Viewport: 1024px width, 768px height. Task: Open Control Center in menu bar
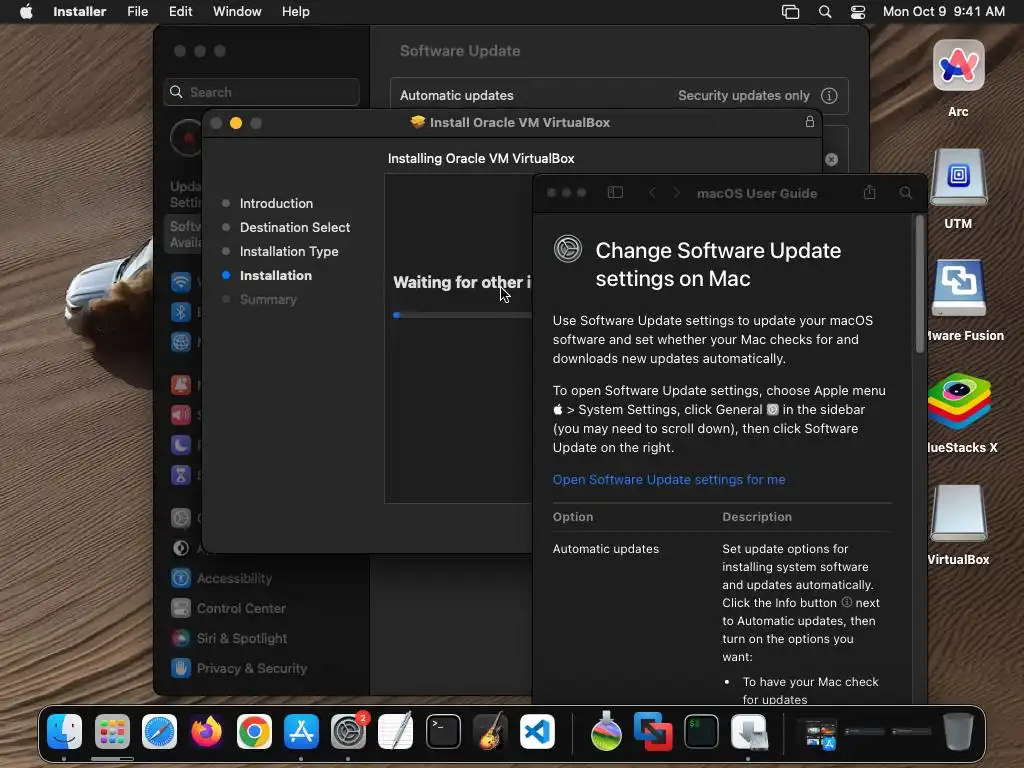(857, 12)
